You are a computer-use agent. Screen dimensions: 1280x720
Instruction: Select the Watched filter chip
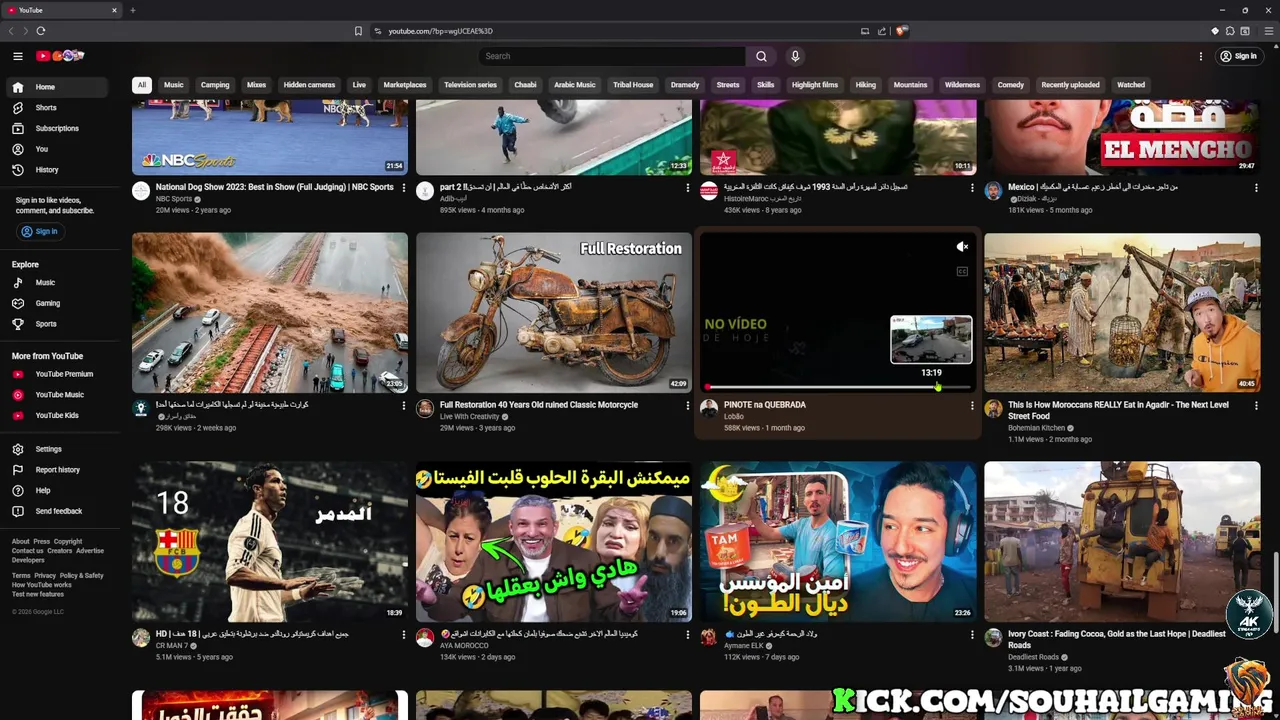[1131, 85]
